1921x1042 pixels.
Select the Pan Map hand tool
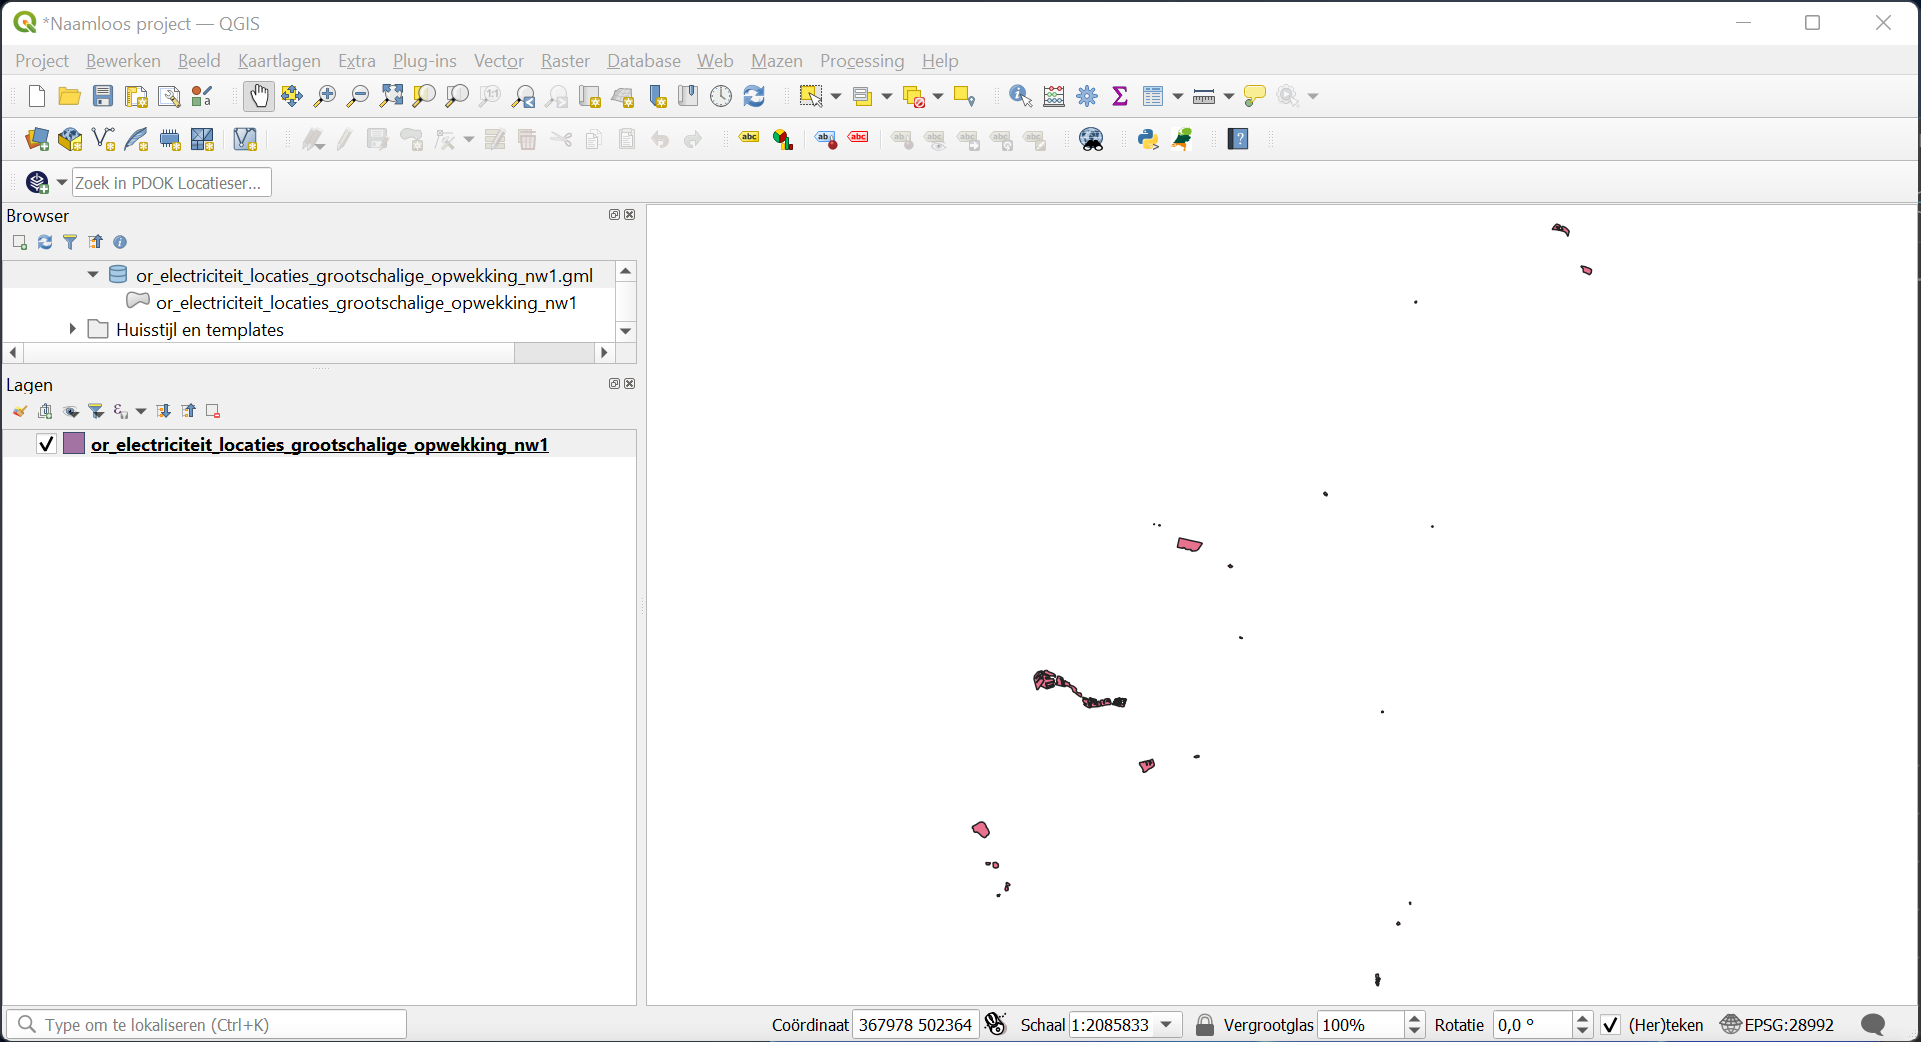click(x=258, y=96)
